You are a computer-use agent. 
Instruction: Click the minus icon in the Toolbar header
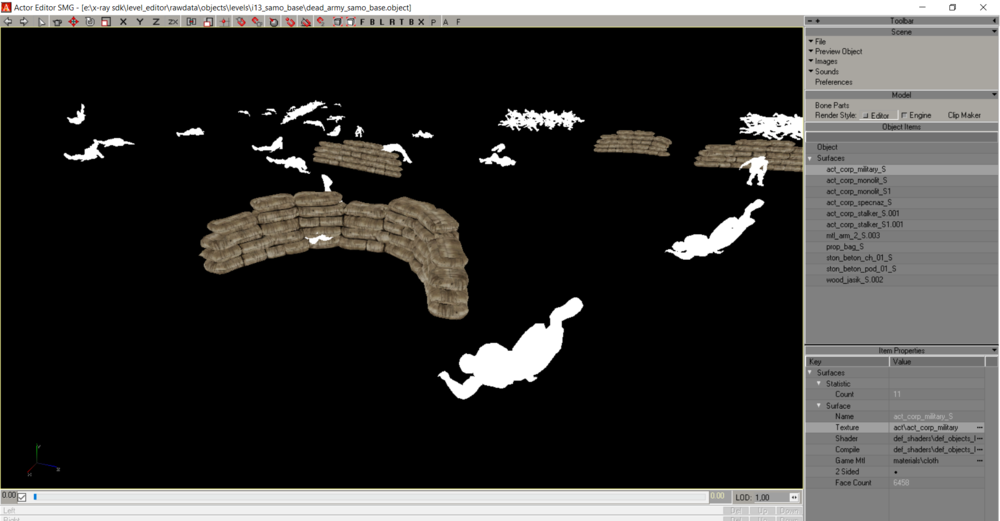tap(810, 21)
